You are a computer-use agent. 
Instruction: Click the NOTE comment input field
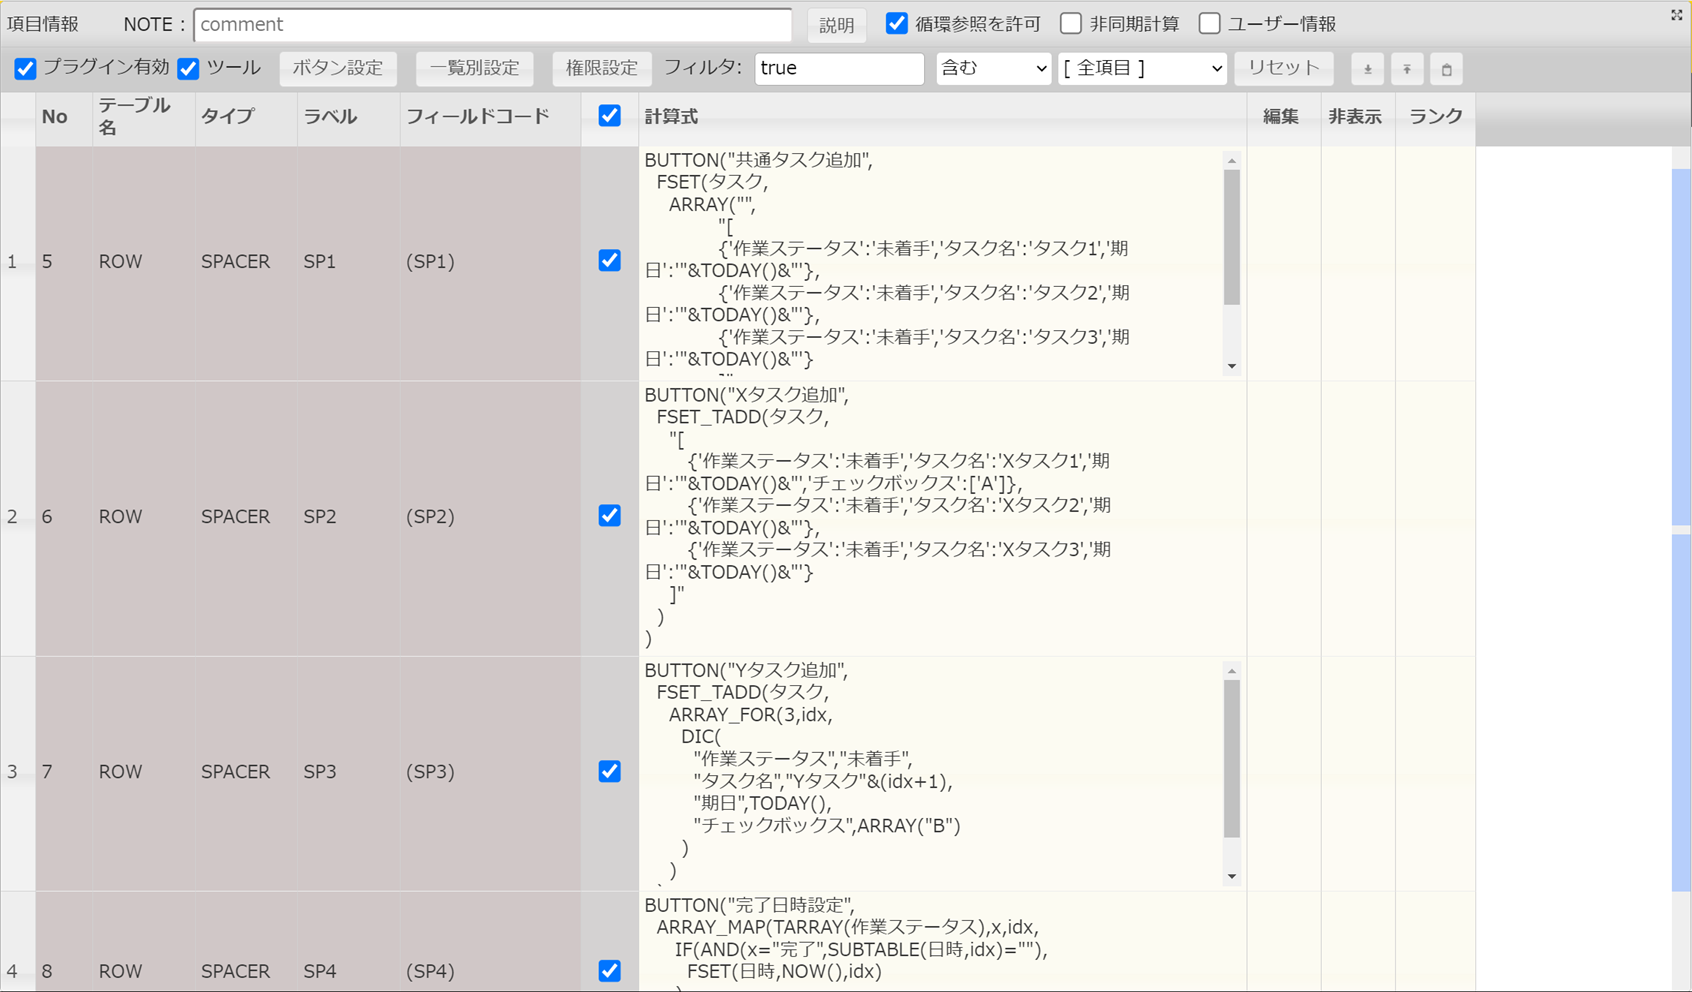pyautogui.click(x=493, y=24)
